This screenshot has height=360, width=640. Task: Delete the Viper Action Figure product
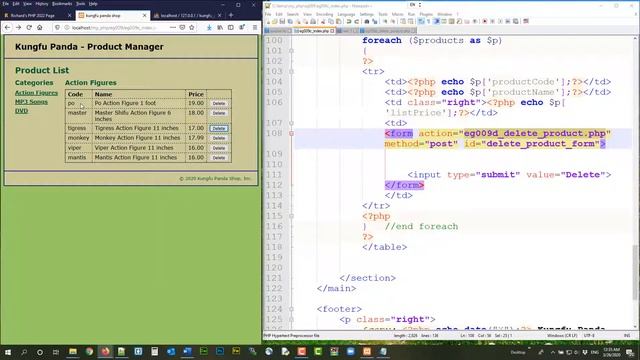[219, 148]
